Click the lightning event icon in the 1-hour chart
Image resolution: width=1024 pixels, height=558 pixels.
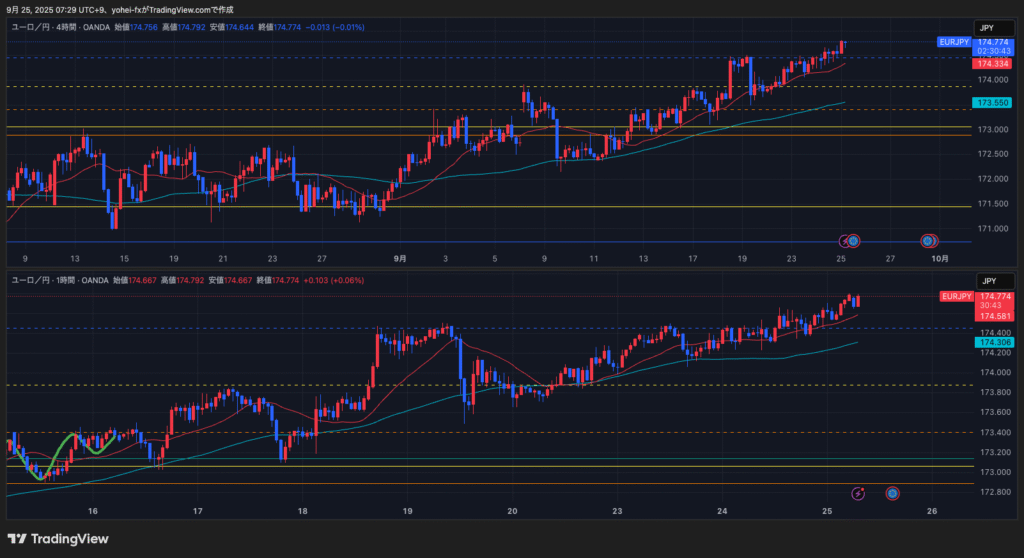(858, 493)
